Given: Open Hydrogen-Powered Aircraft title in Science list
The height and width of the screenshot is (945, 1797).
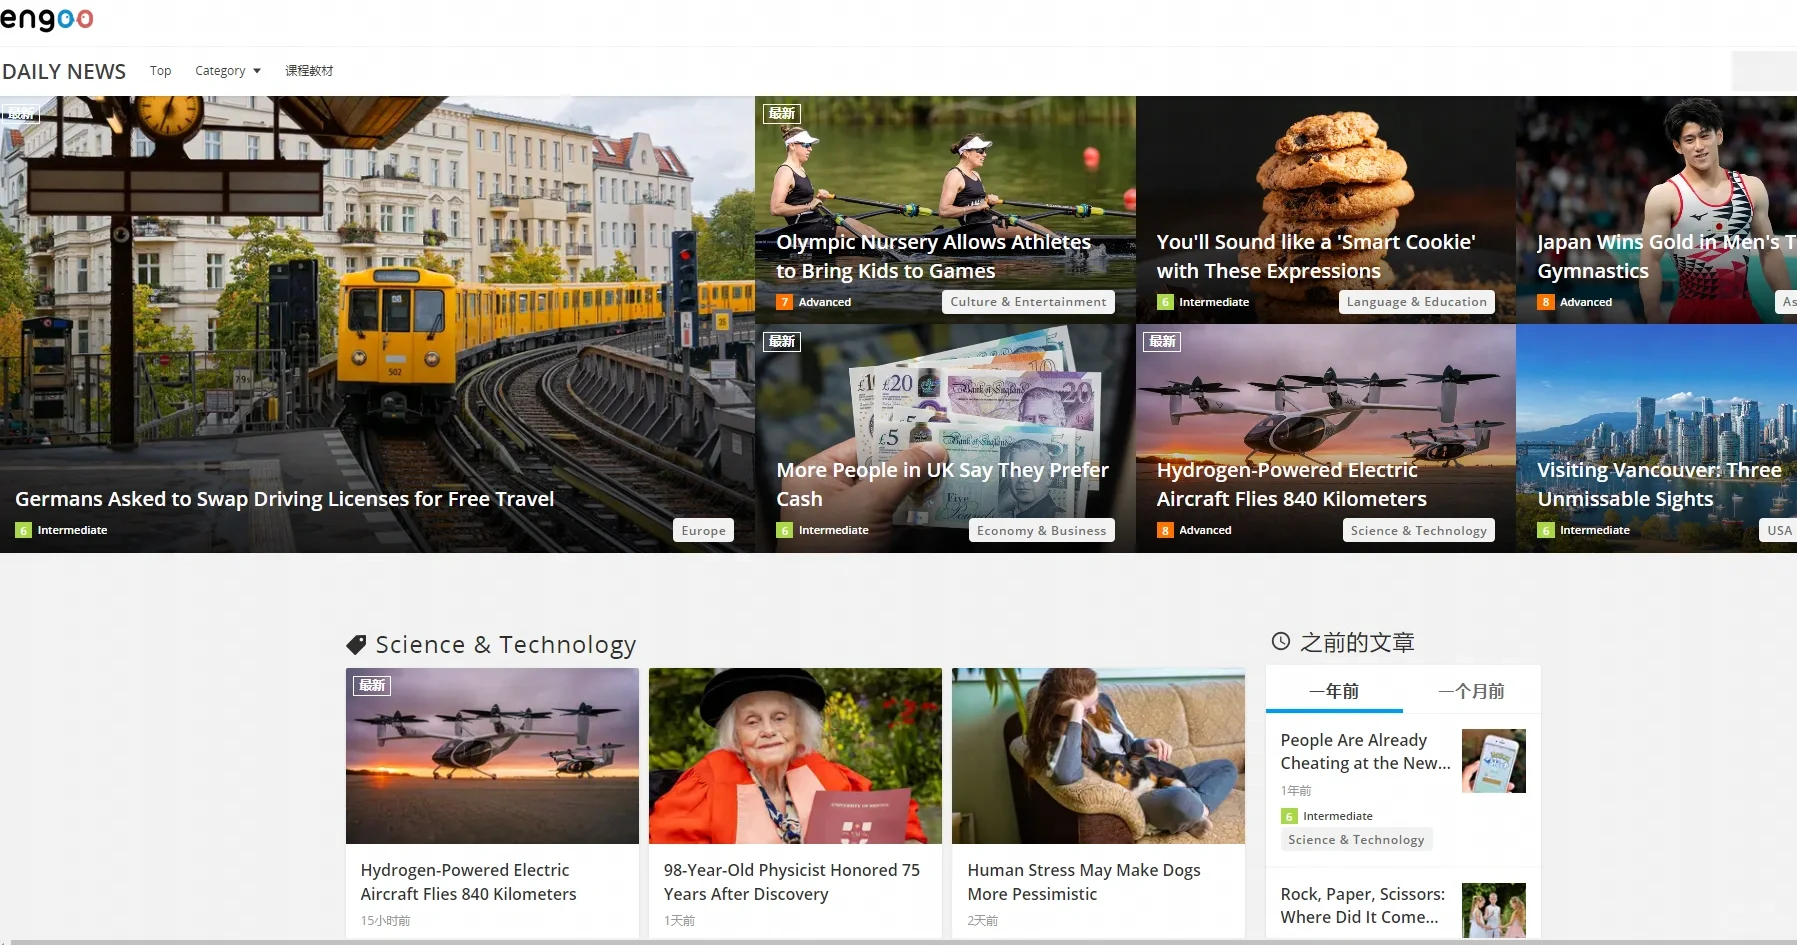Looking at the screenshot, I should (469, 882).
